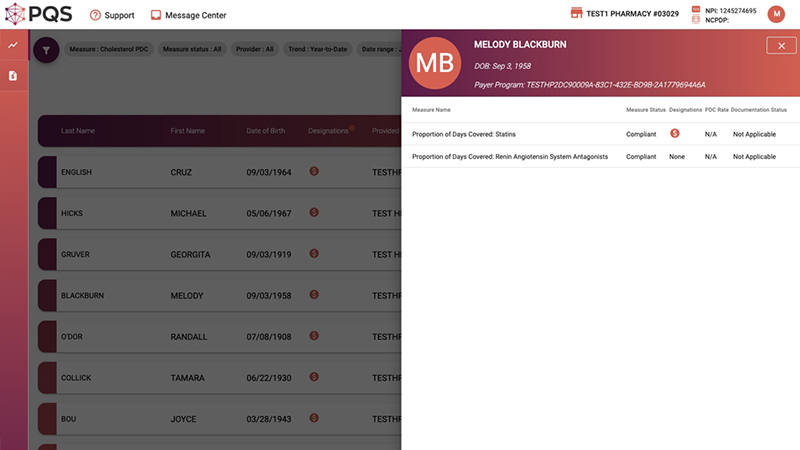Click Measure Name panel column header
The image size is (800, 450).
coord(431,110)
